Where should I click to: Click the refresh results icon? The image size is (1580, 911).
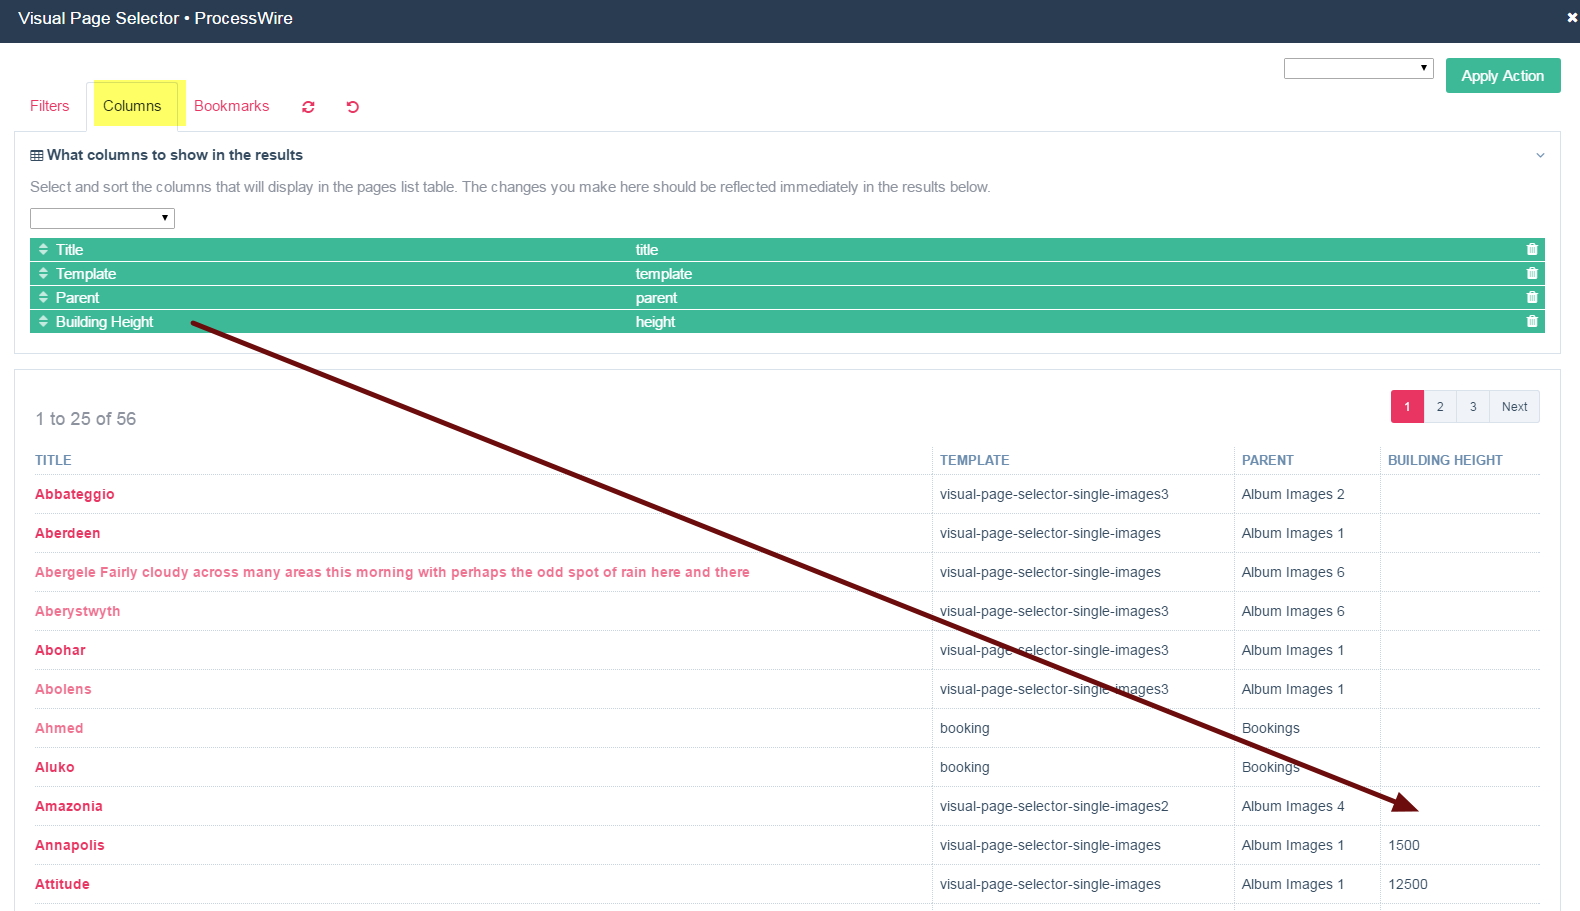[308, 107]
